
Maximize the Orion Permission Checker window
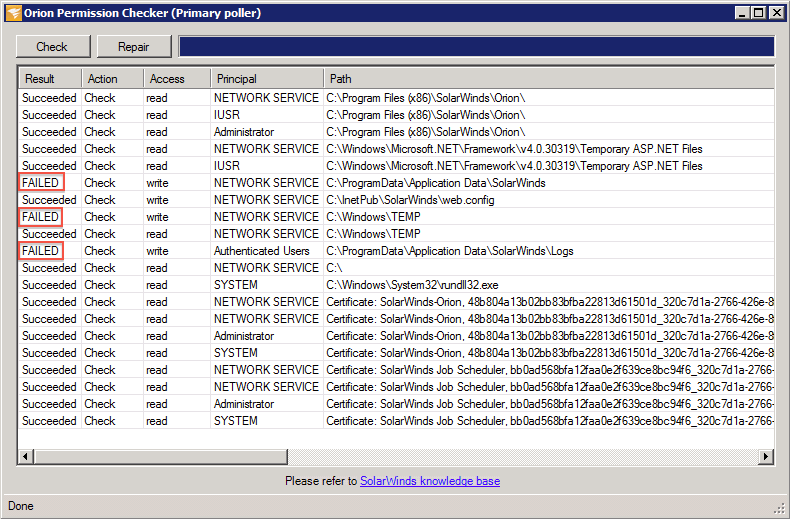point(758,13)
